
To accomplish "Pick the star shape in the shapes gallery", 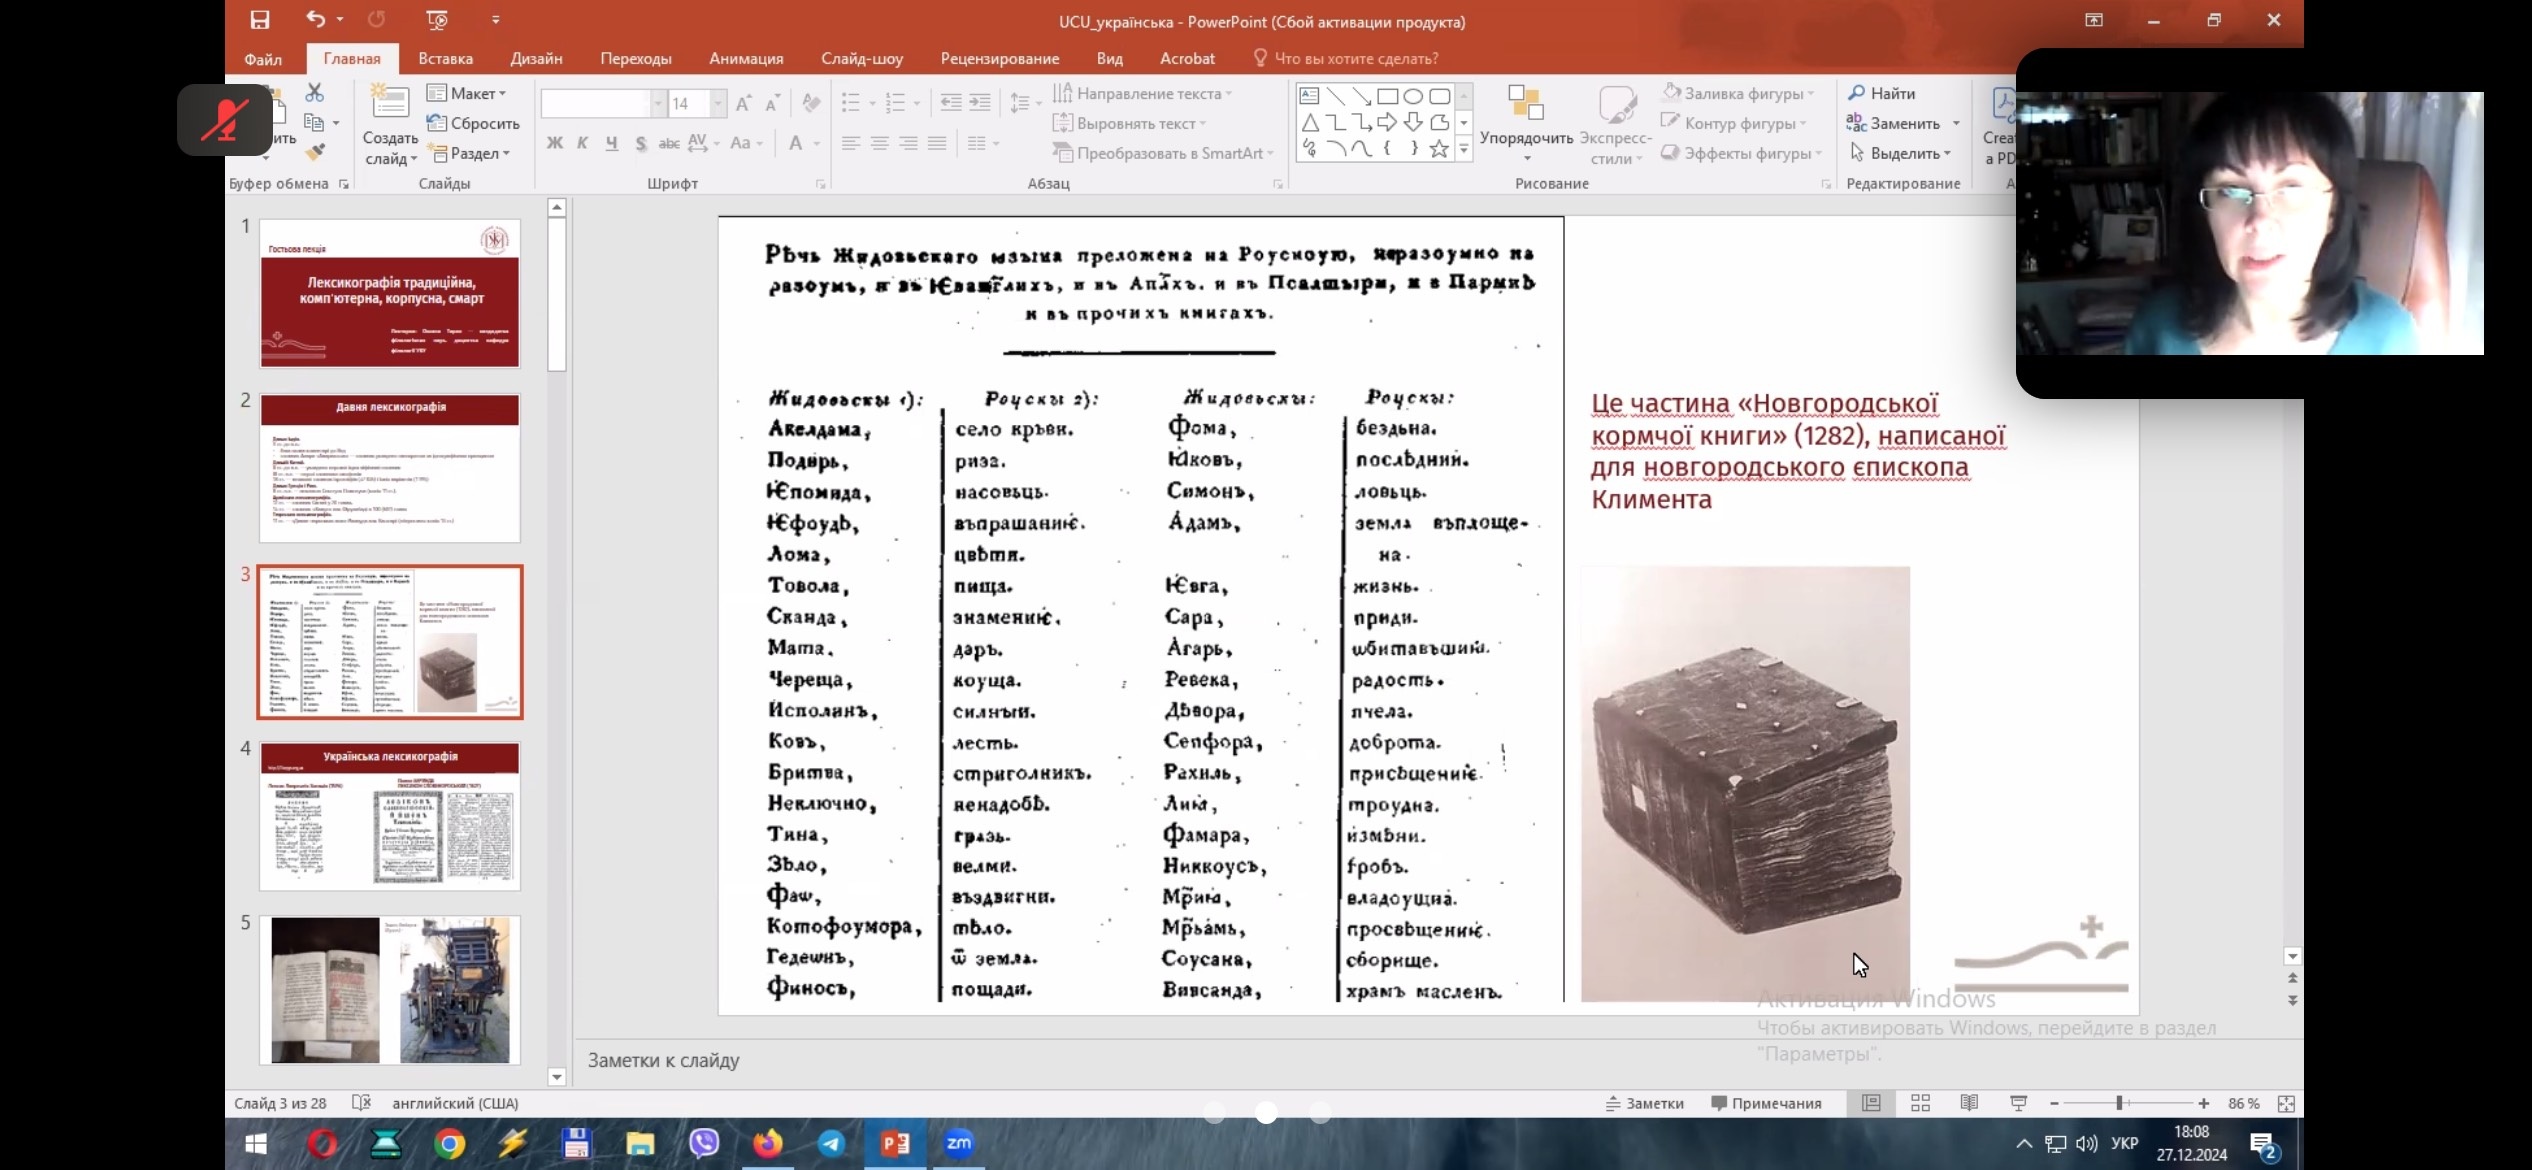I will 1439,149.
